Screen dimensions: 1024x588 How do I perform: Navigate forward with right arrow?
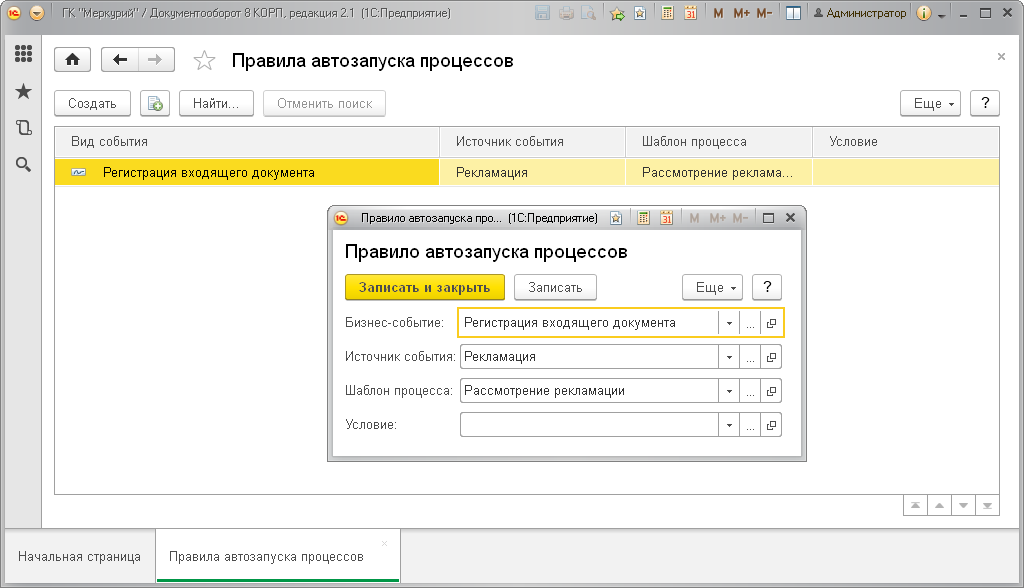[x=155, y=60]
